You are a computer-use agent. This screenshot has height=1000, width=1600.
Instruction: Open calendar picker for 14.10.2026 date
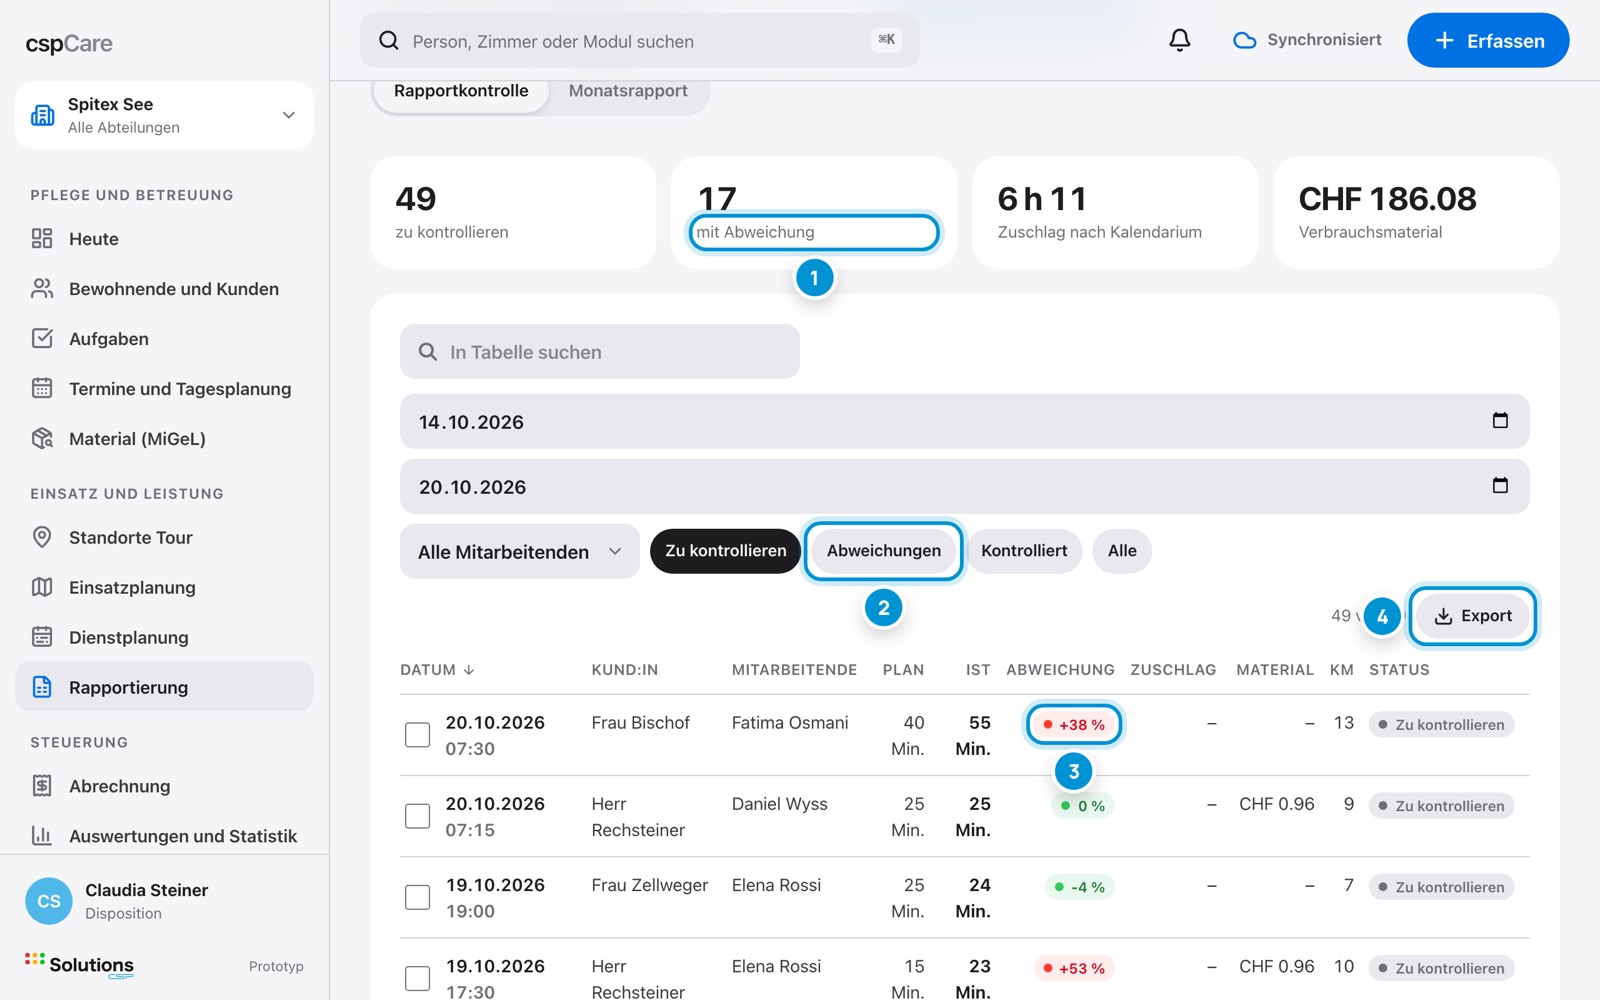click(1500, 421)
